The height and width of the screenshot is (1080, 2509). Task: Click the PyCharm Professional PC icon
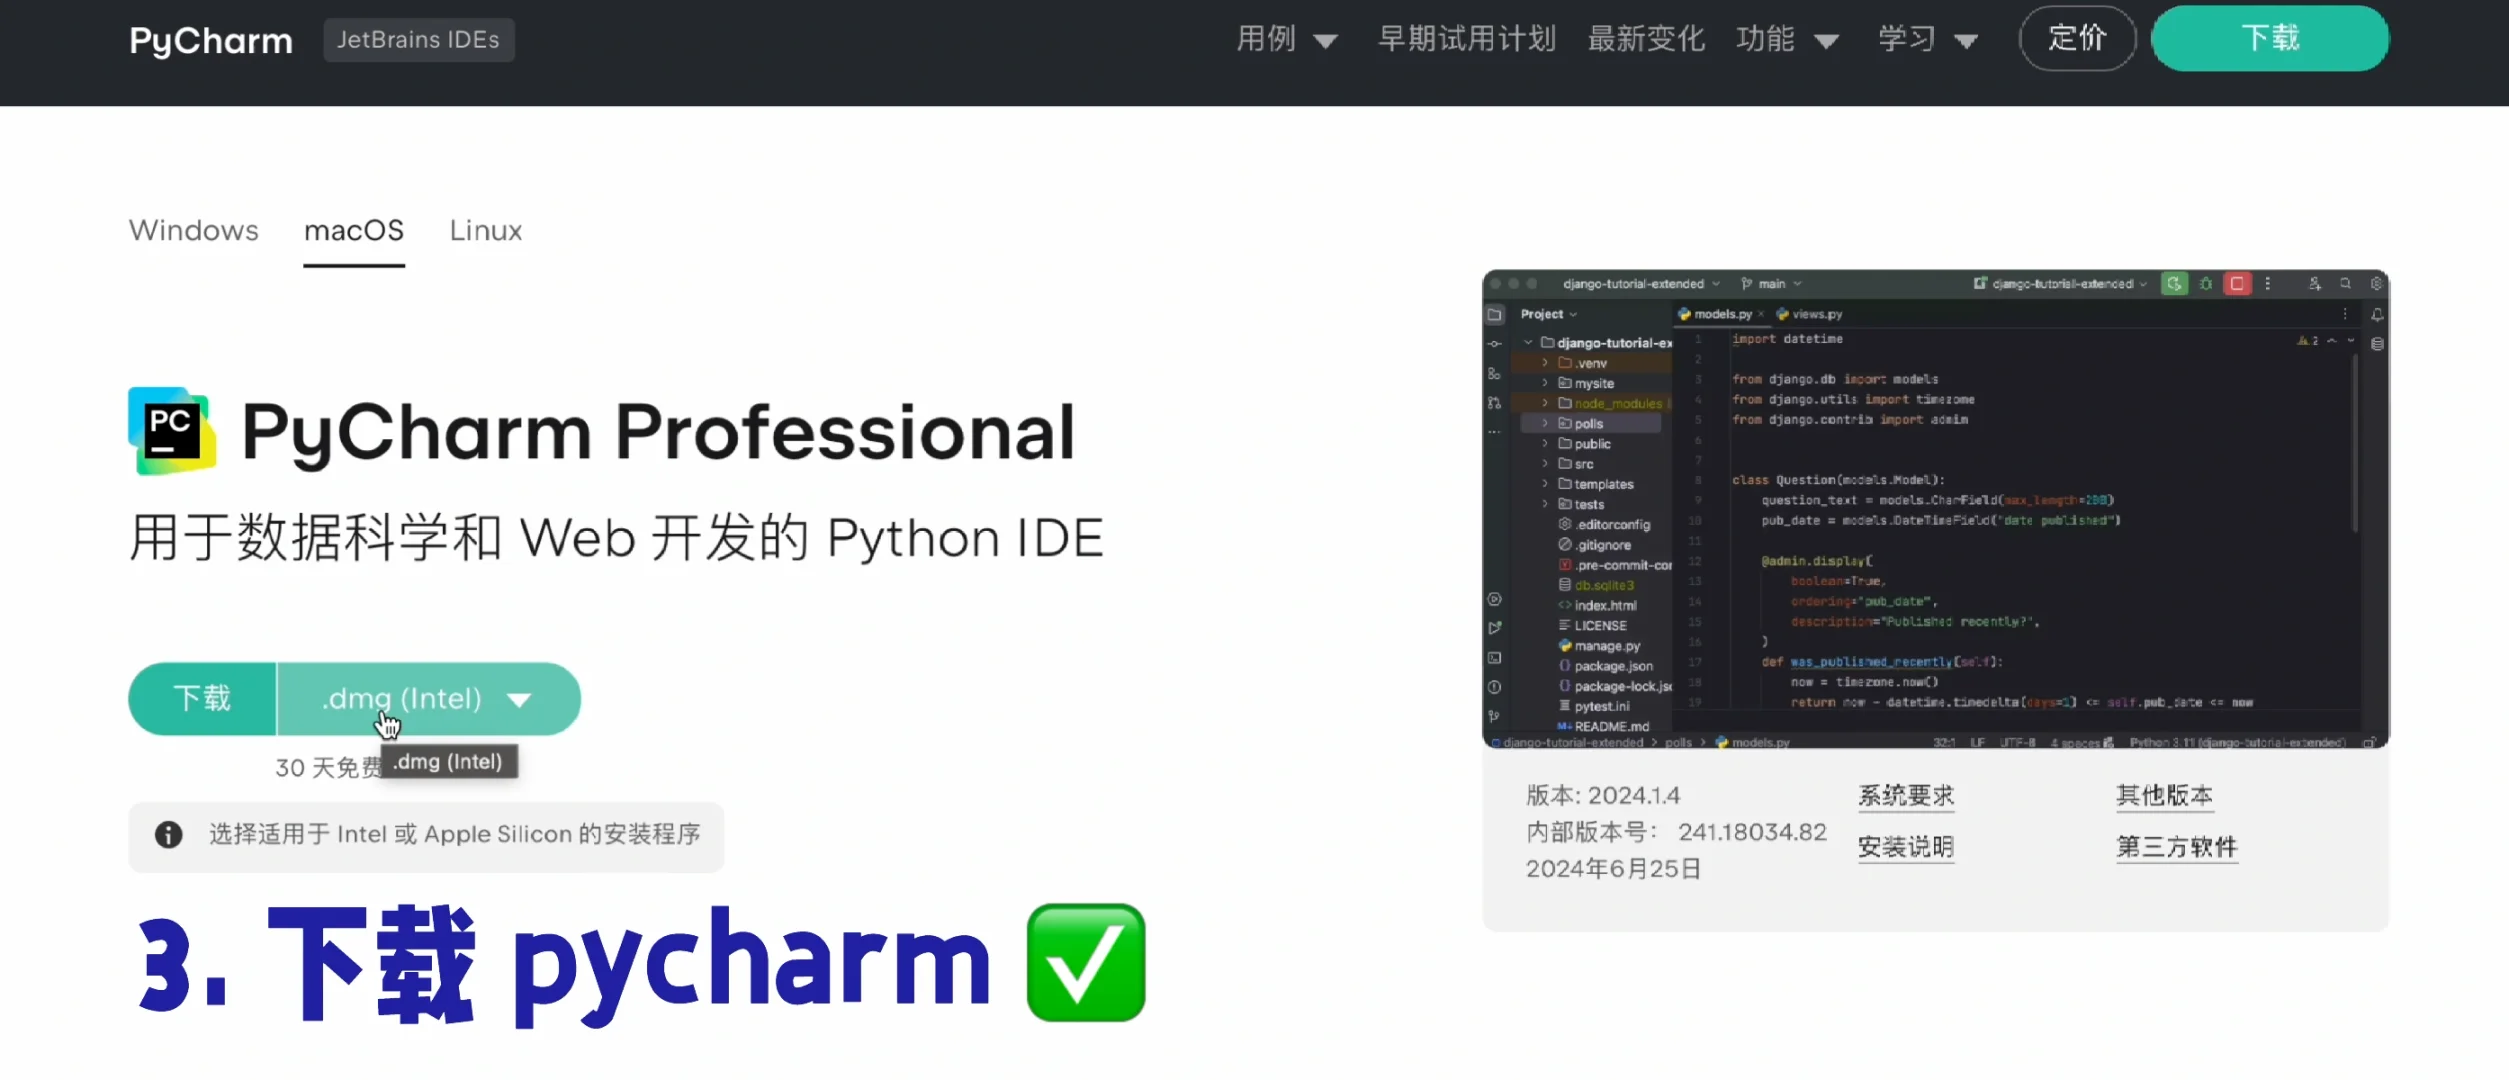tap(172, 431)
